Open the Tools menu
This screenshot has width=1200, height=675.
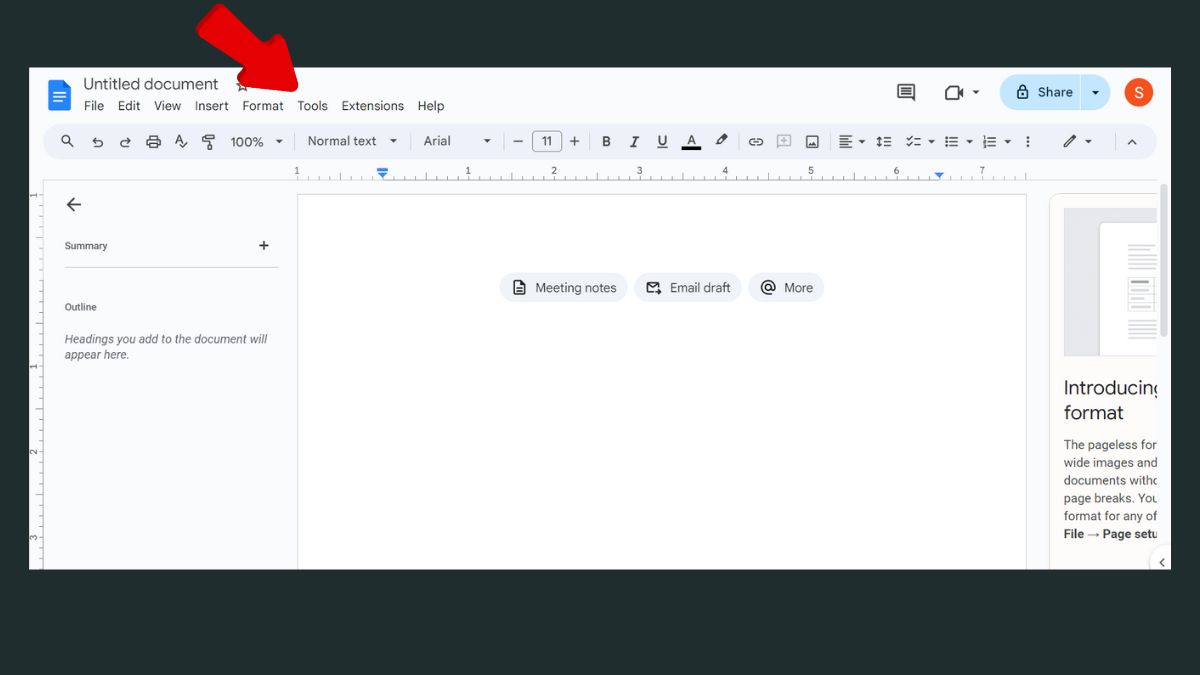click(312, 106)
